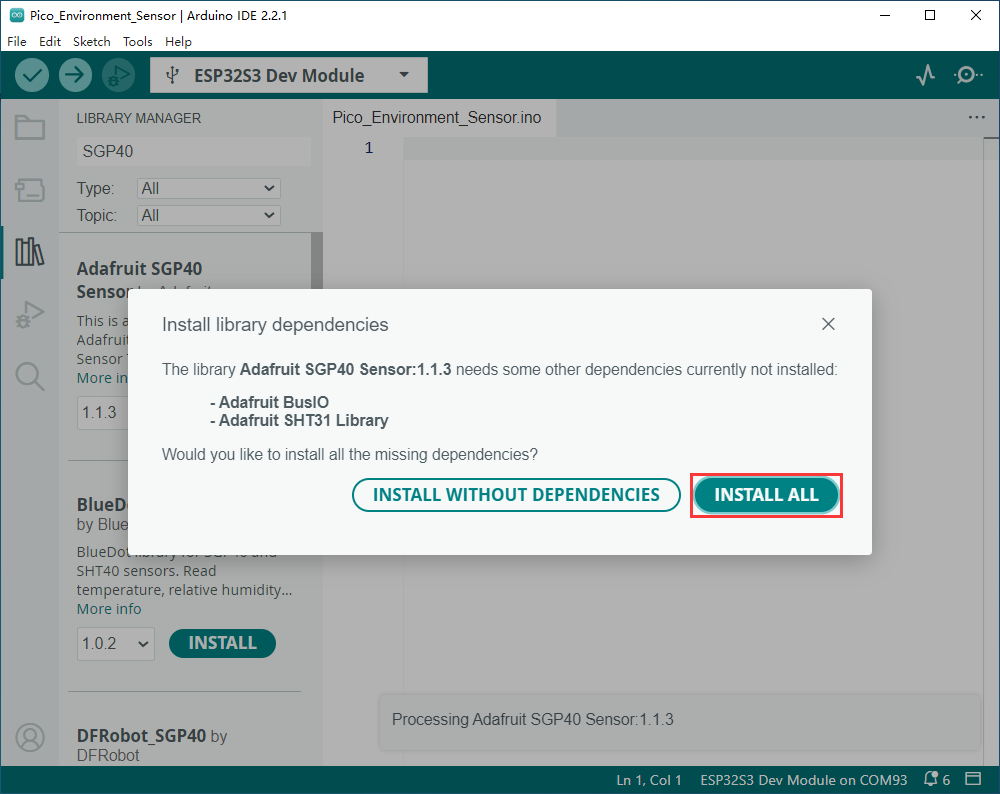1000x794 pixels.
Task: Click the Arduino IDE title bar logo
Action: point(17,15)
